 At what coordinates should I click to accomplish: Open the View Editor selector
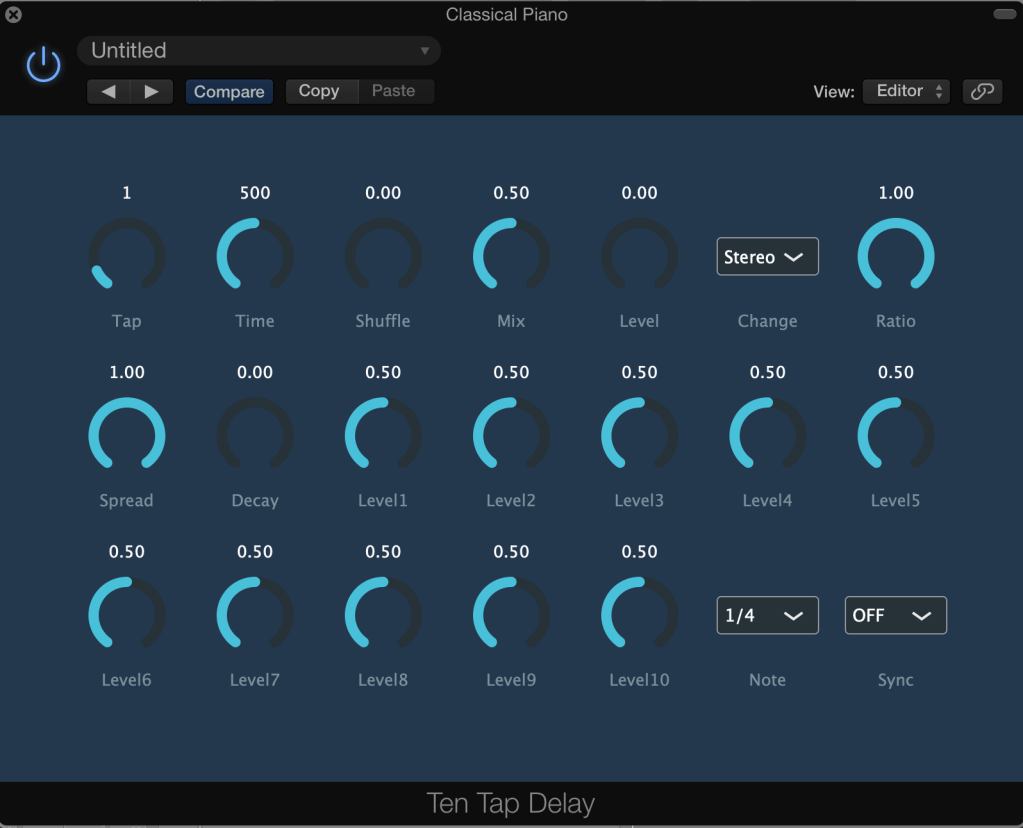coord(906,91)
